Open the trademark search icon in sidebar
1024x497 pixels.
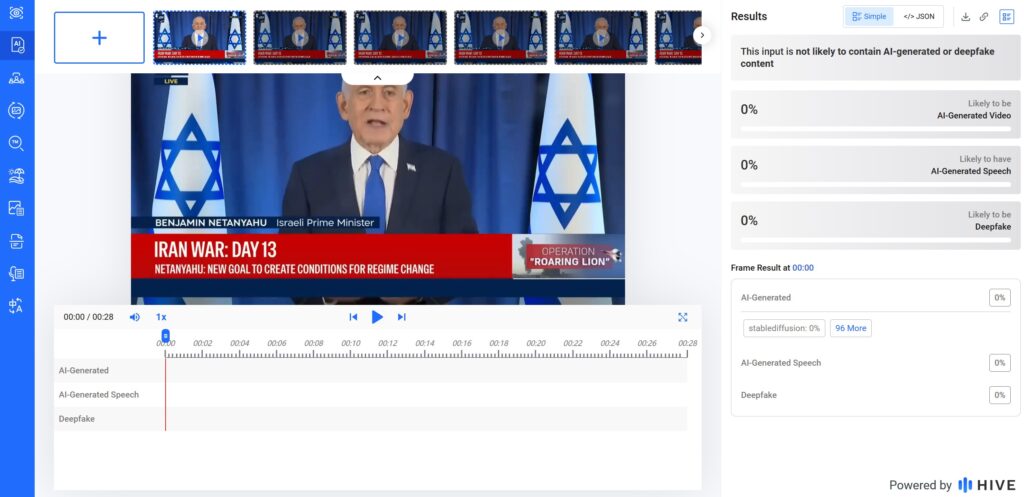click(17, 143)
